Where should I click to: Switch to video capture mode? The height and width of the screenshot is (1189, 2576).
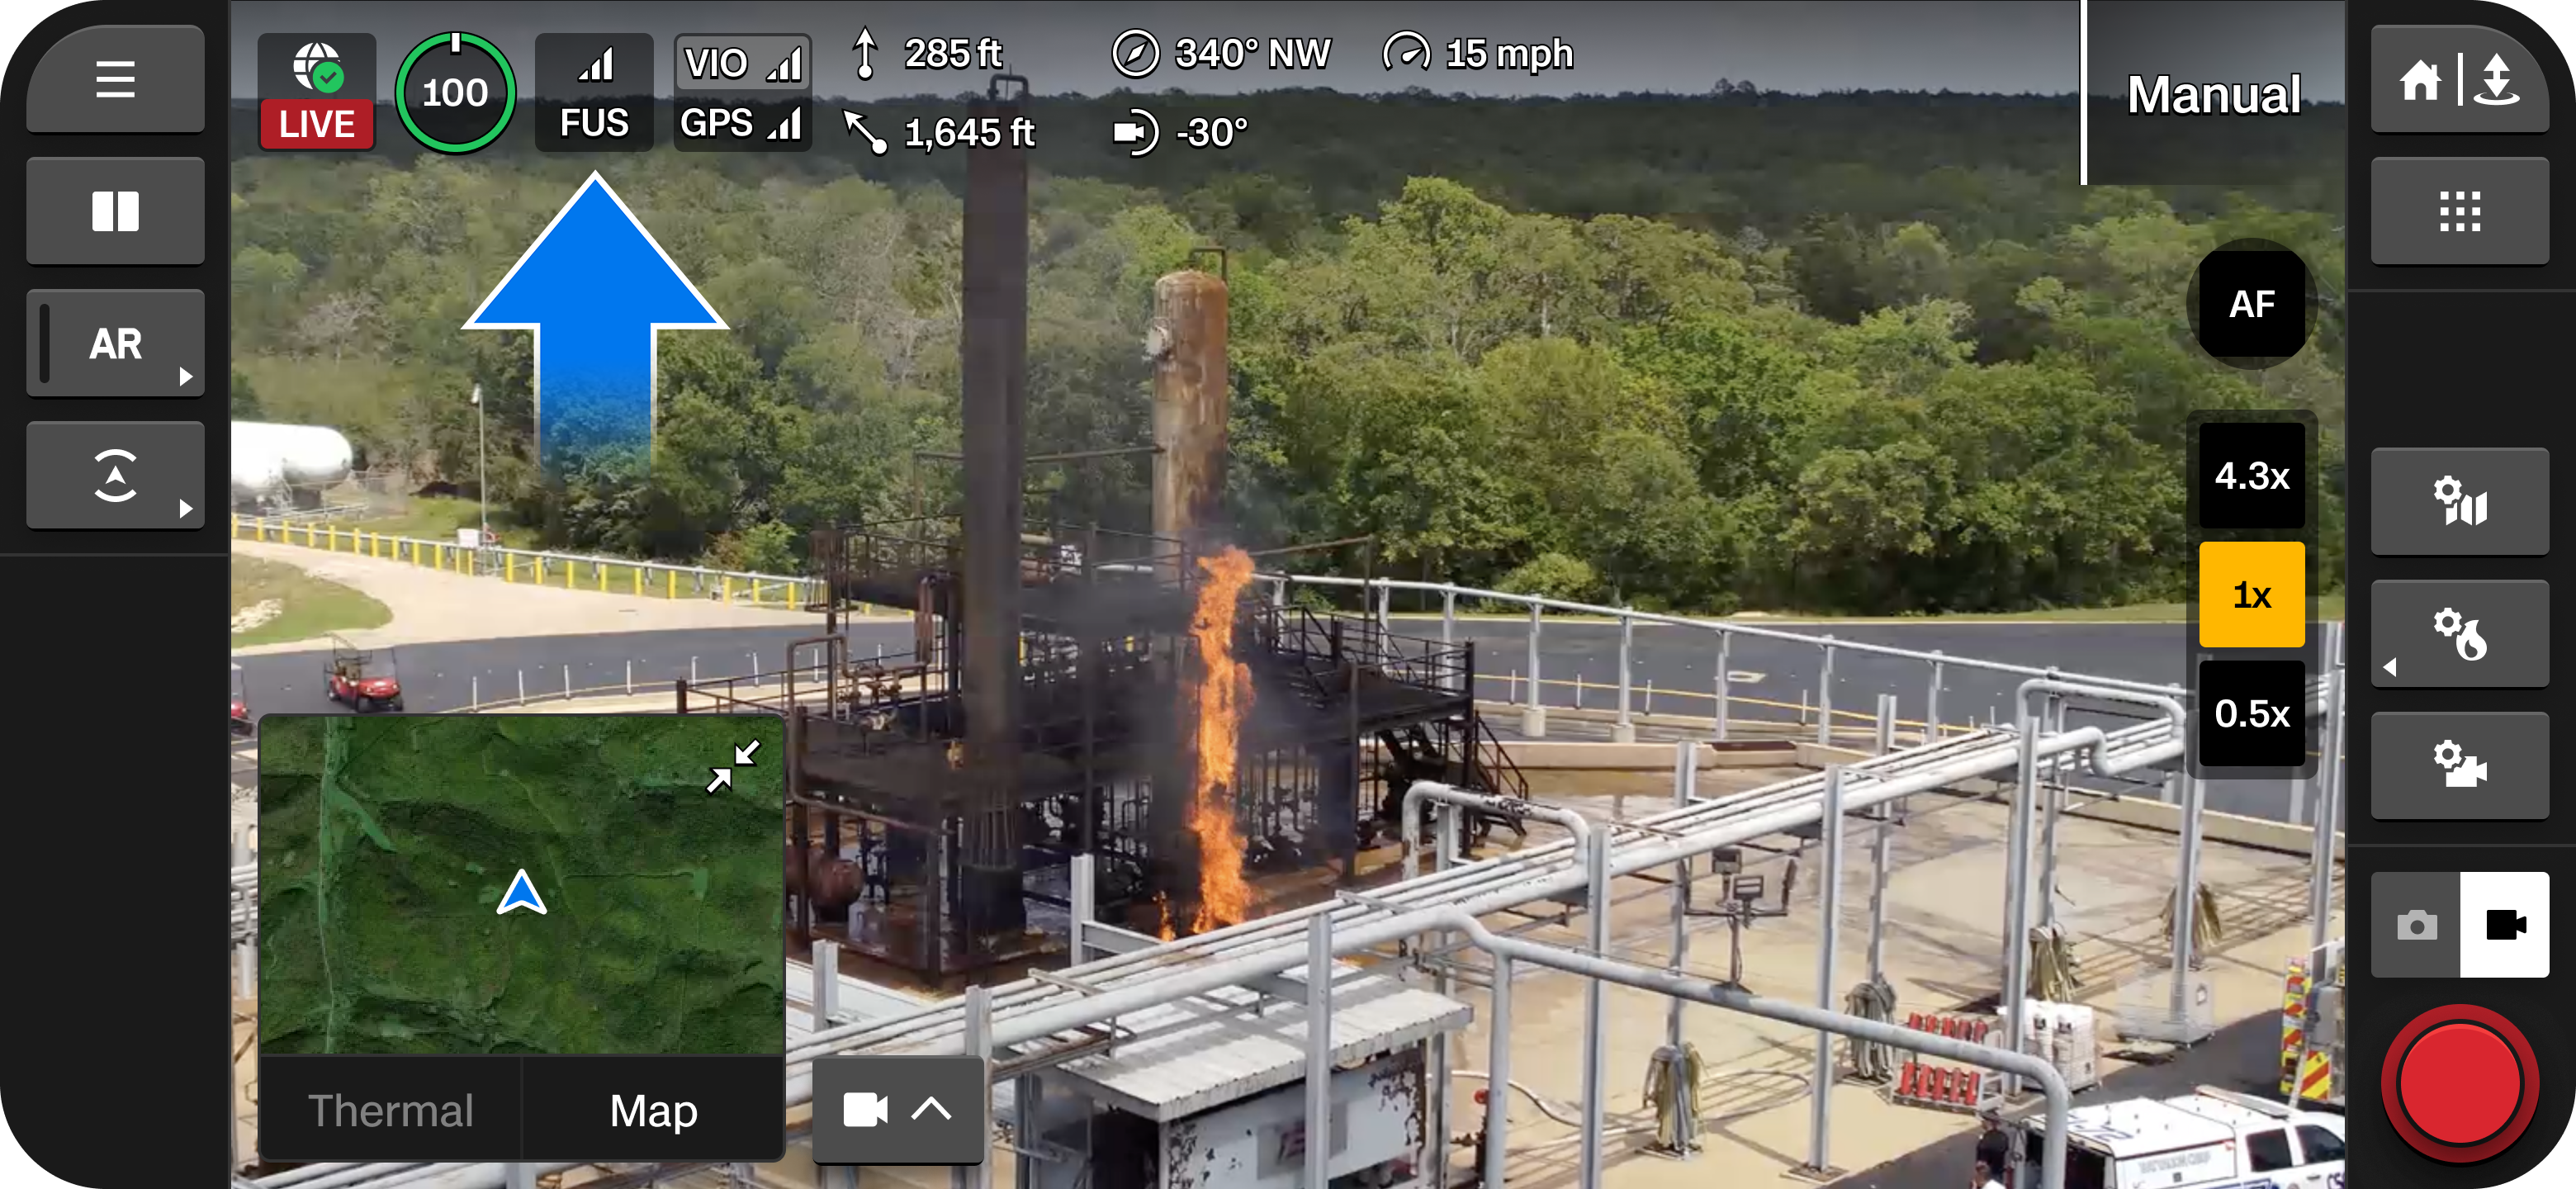tap(2504, 925)
